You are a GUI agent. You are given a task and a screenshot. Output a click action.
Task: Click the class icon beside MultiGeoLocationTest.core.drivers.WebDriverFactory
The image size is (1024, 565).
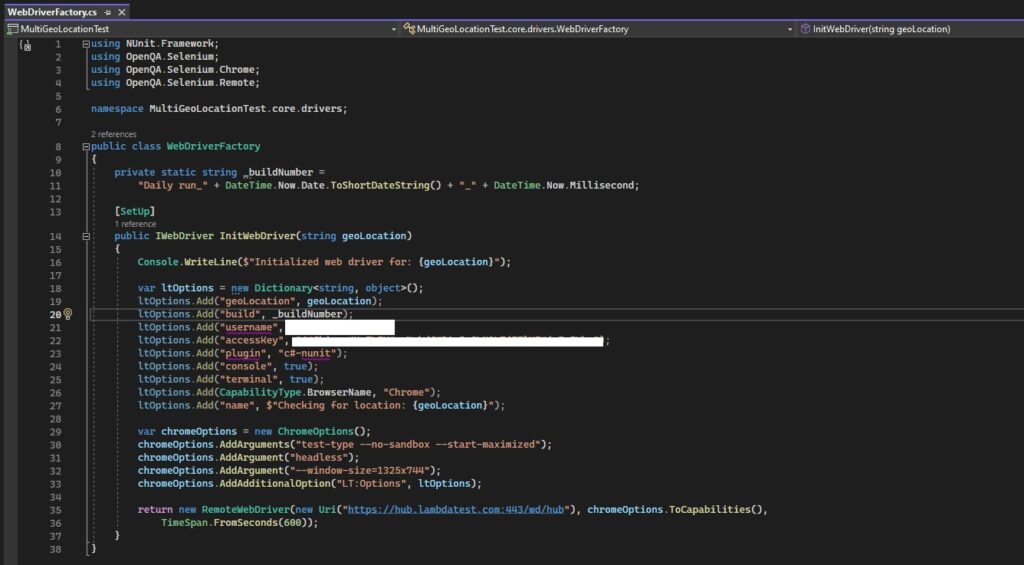[409, 29]
